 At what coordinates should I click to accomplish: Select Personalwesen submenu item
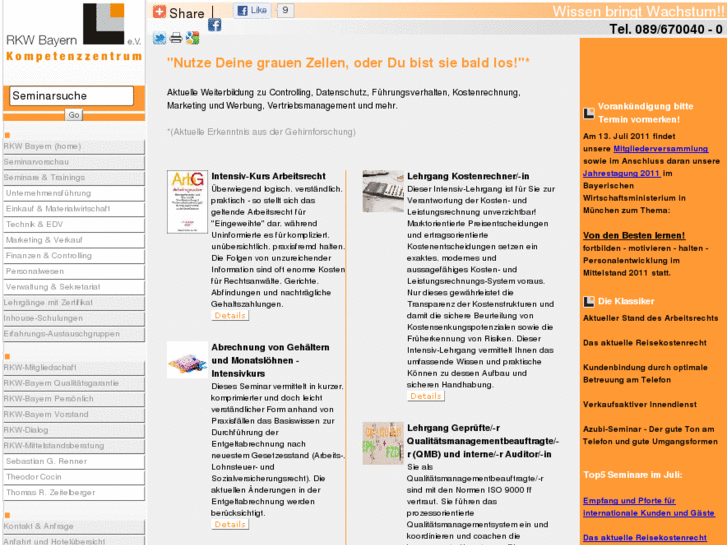74,271
